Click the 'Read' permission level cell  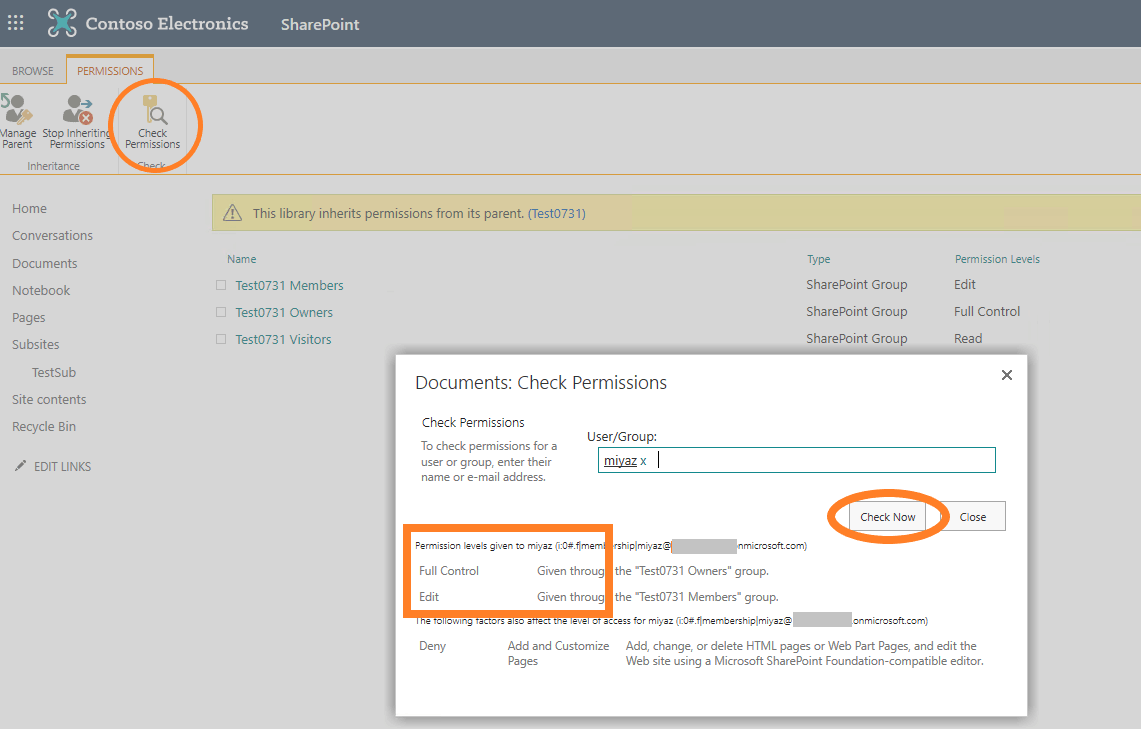click(x=968, y=338)
